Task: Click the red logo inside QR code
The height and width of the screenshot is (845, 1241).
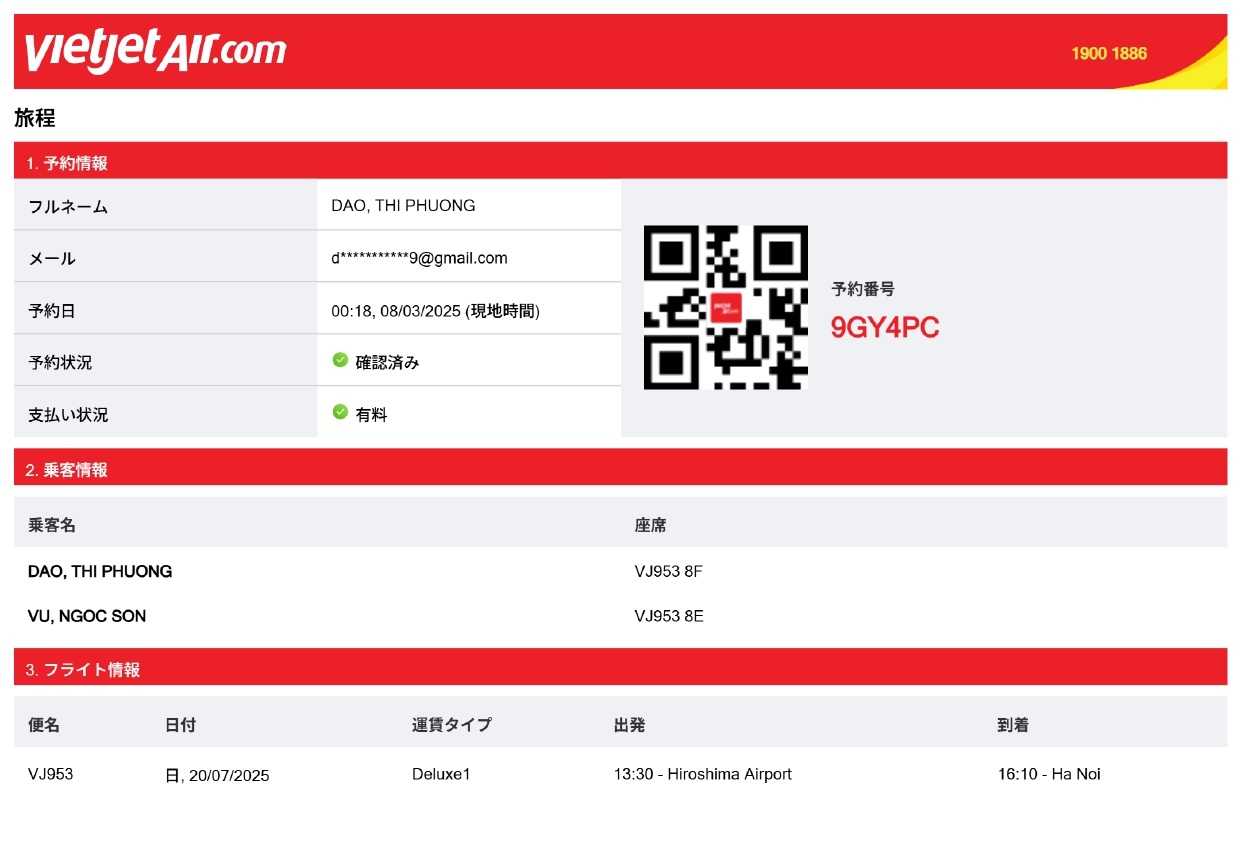Action: [x=725, y=307]
